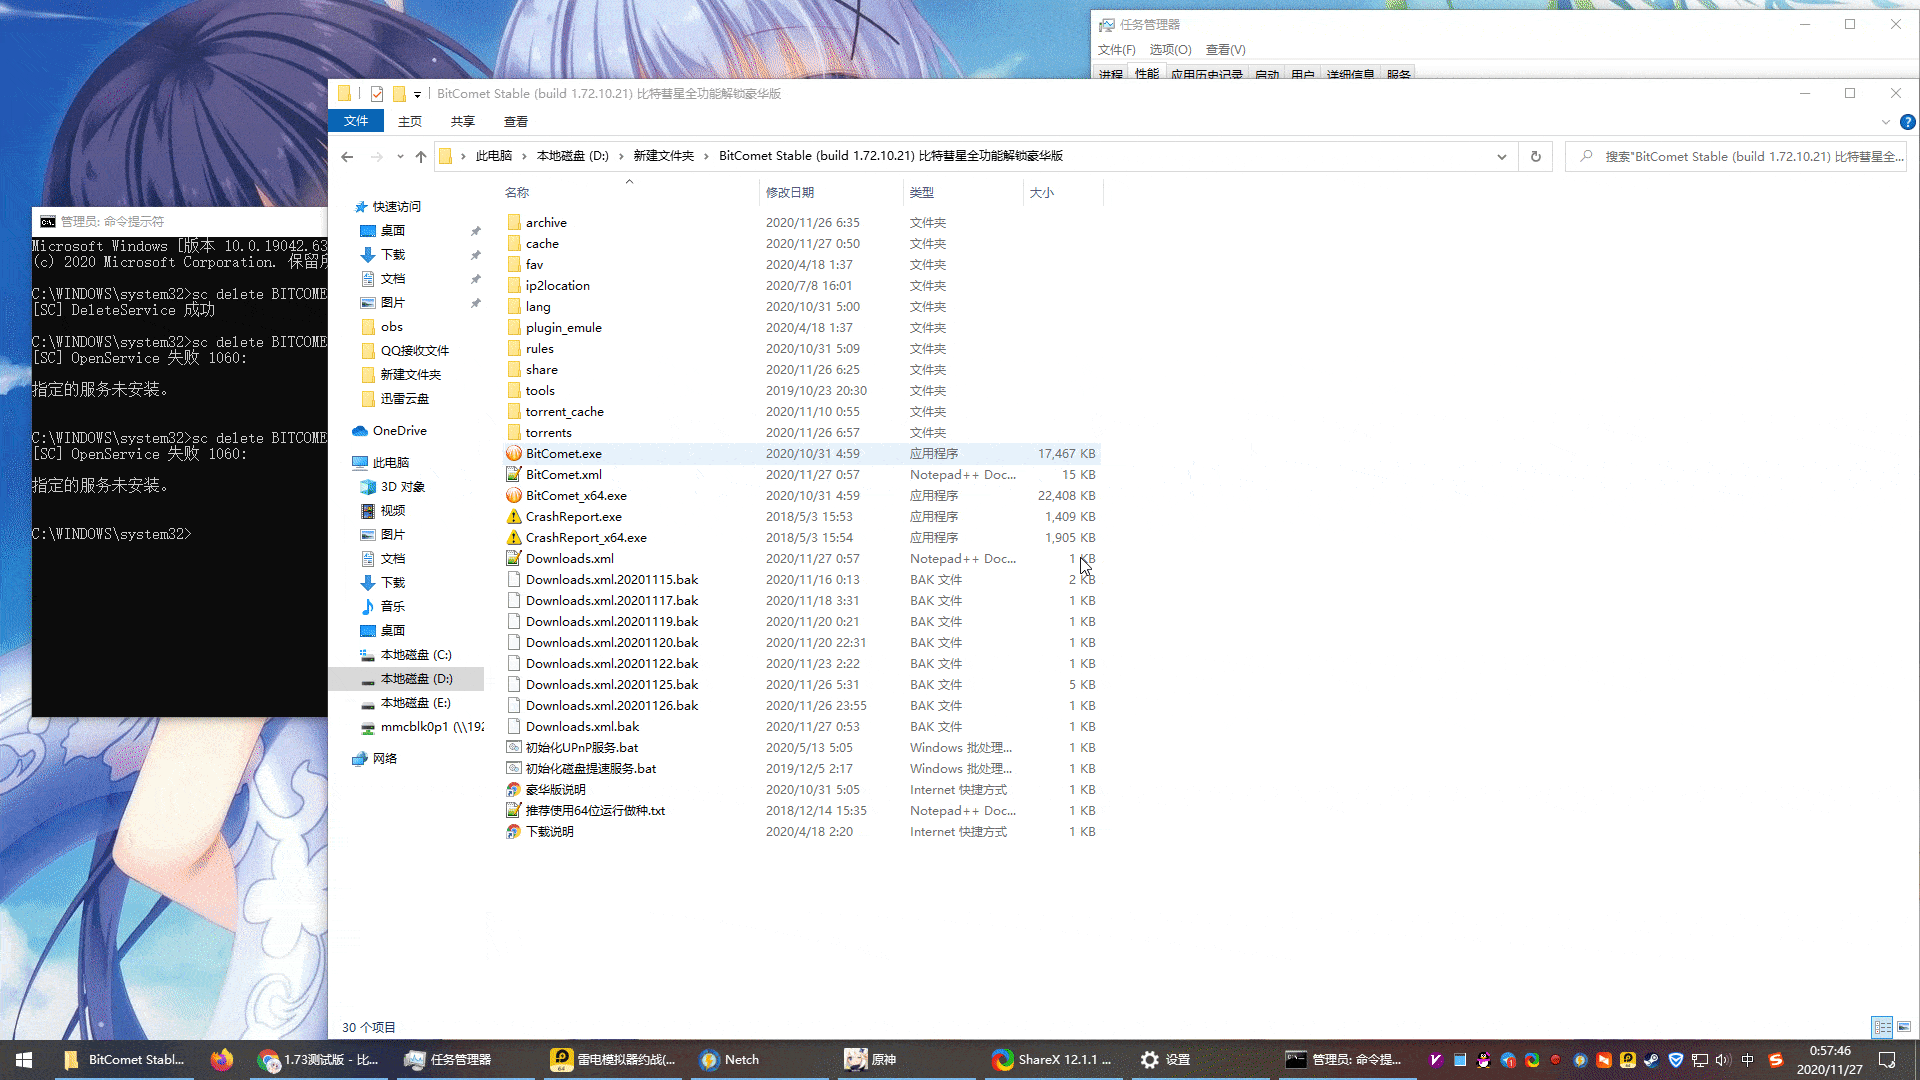
Task: Open the Windows Start button
Action: [24, 1059]
